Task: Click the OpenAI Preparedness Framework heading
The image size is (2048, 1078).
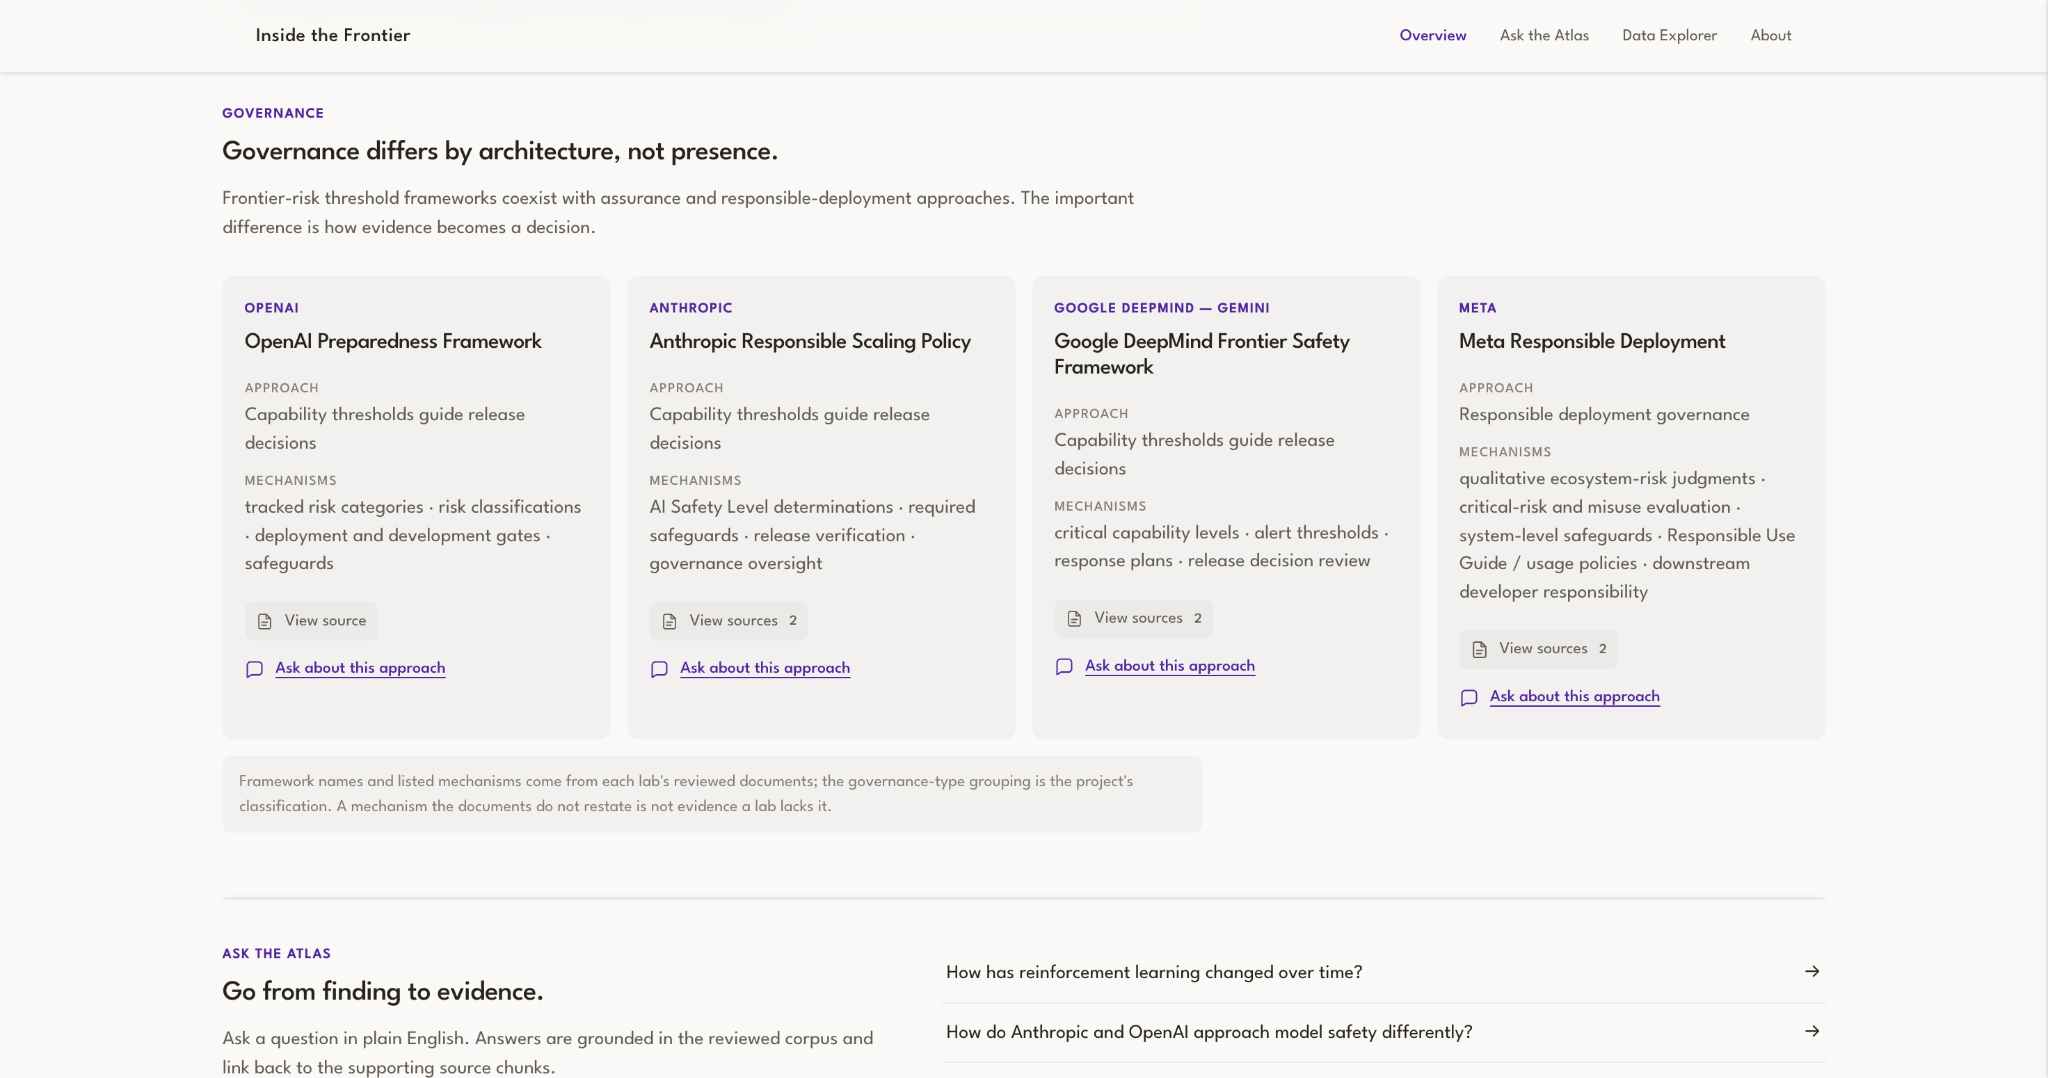Action: pos(393,341)
